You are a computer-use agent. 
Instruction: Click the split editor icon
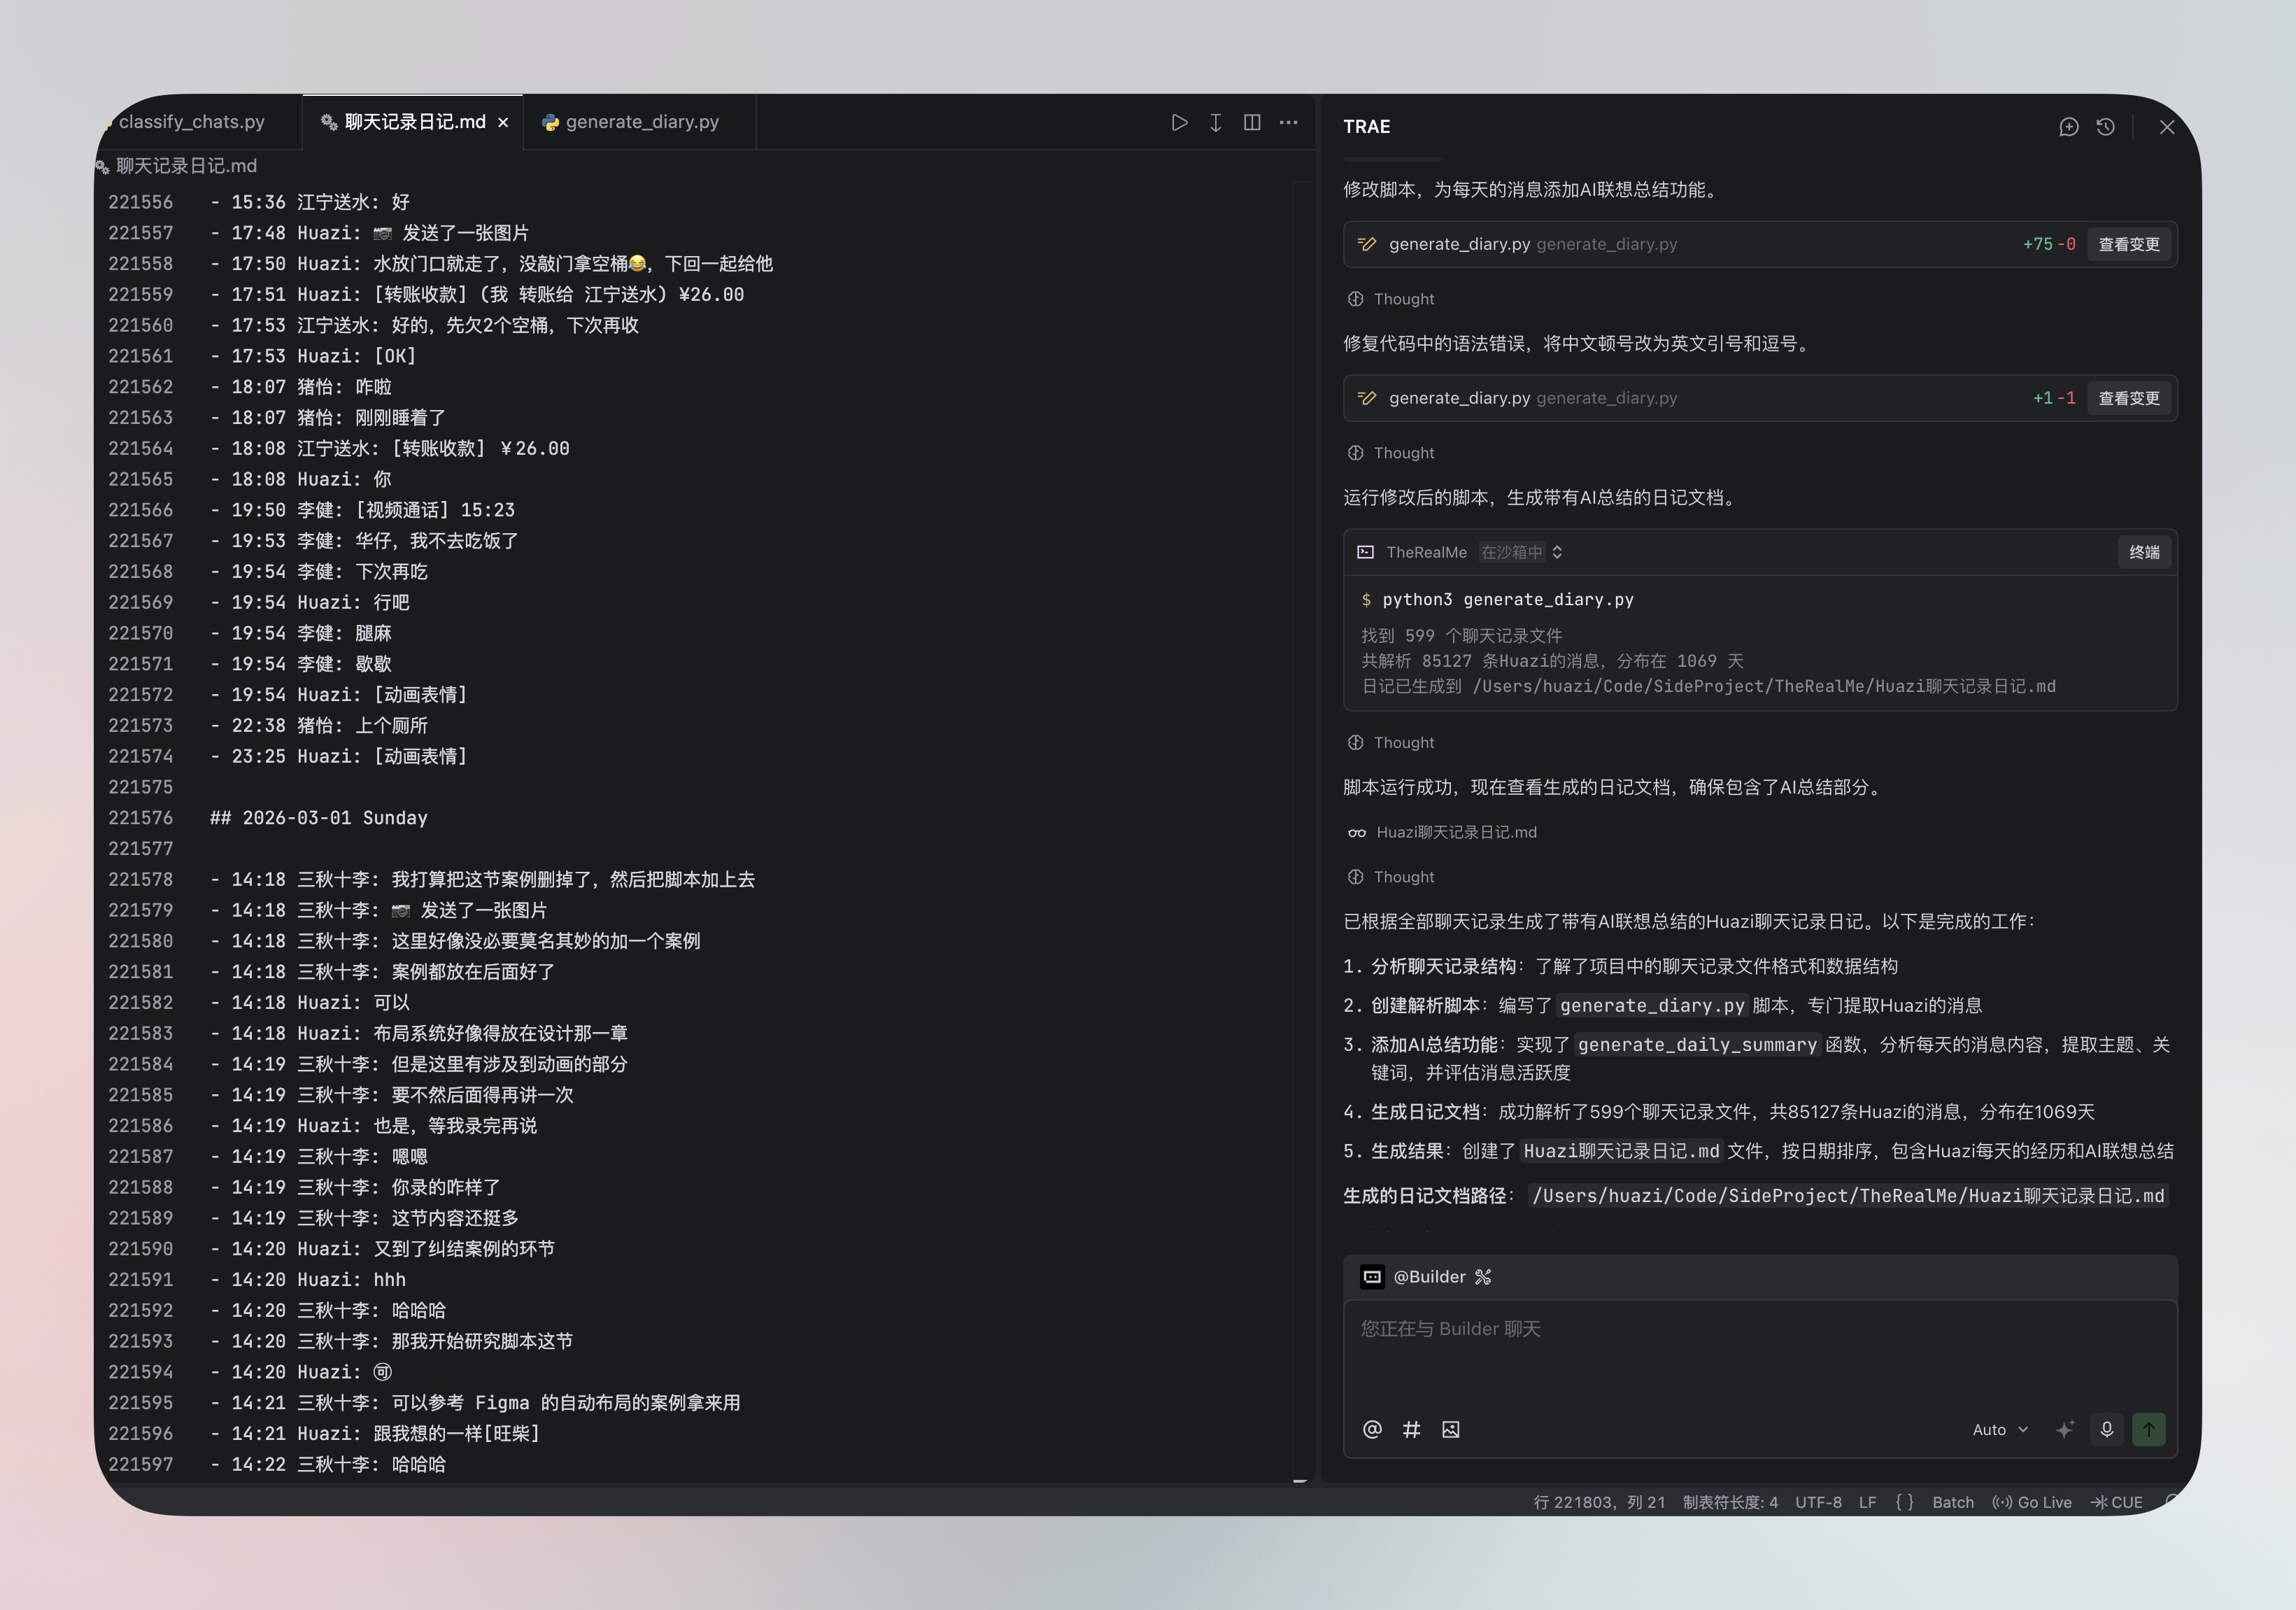1251,122
